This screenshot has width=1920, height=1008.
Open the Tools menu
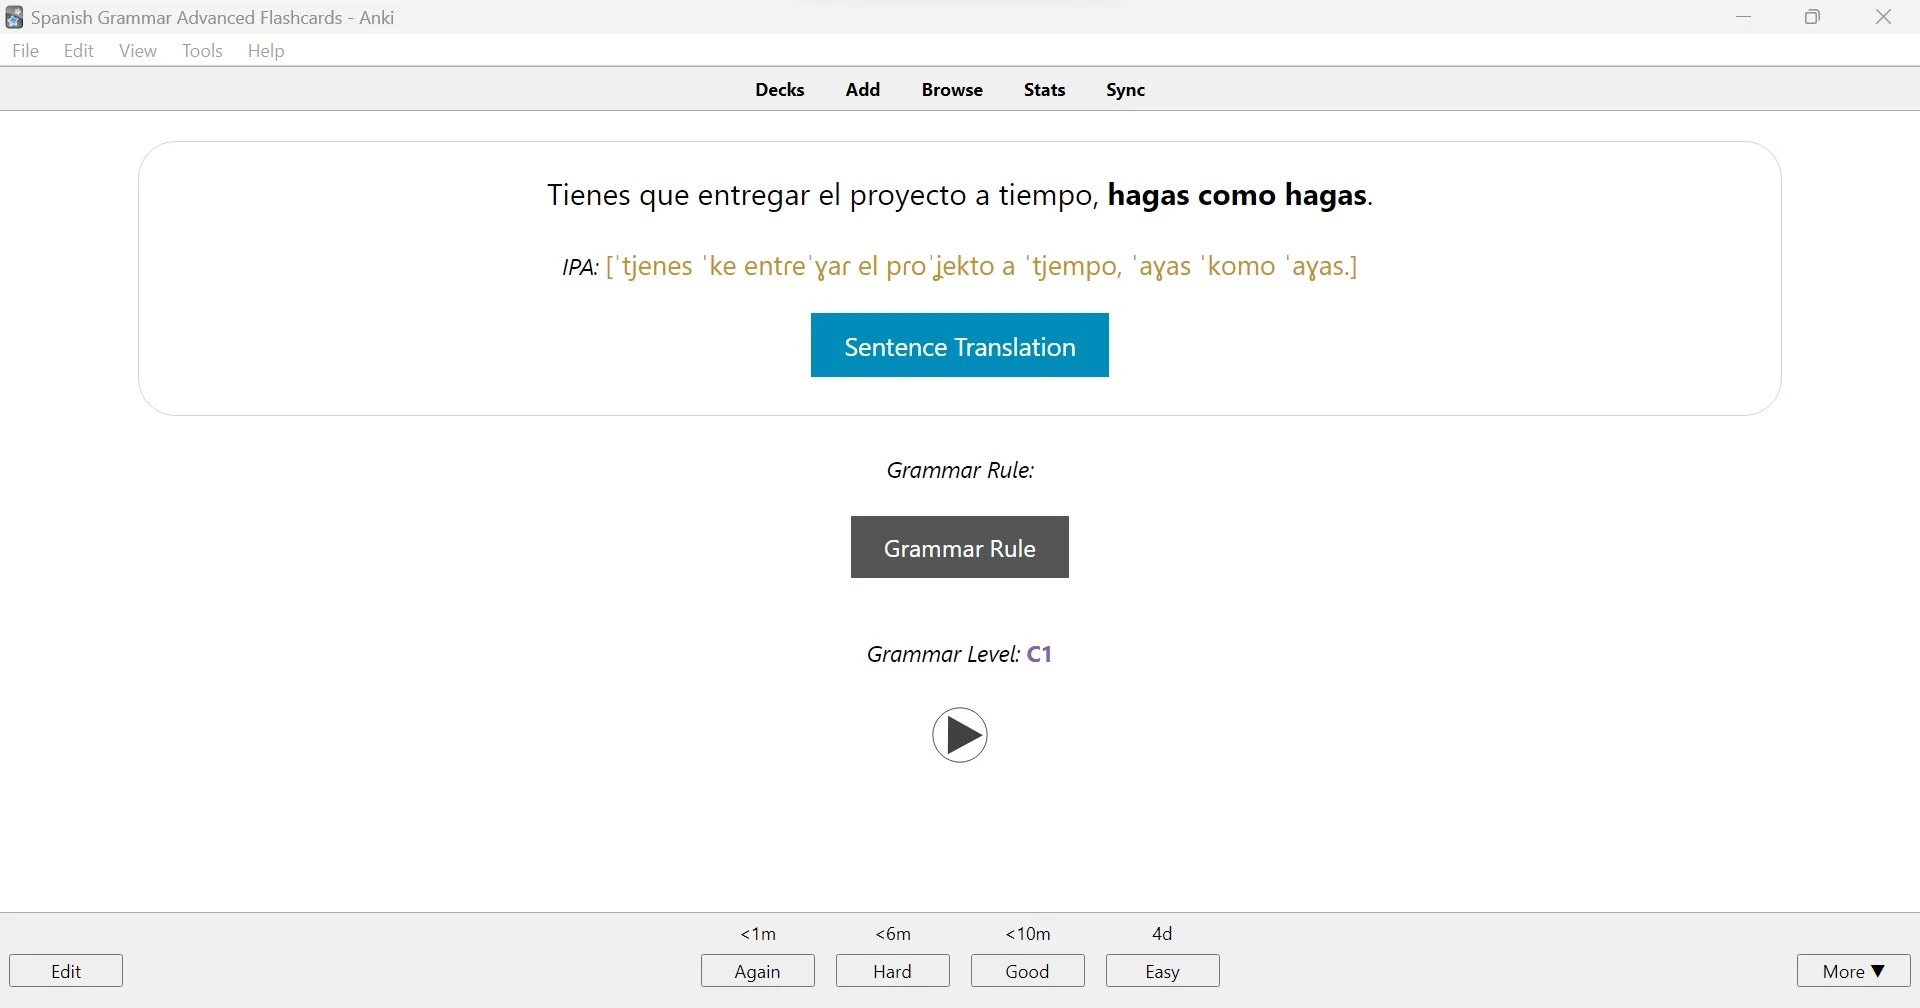tap(202, 50)
